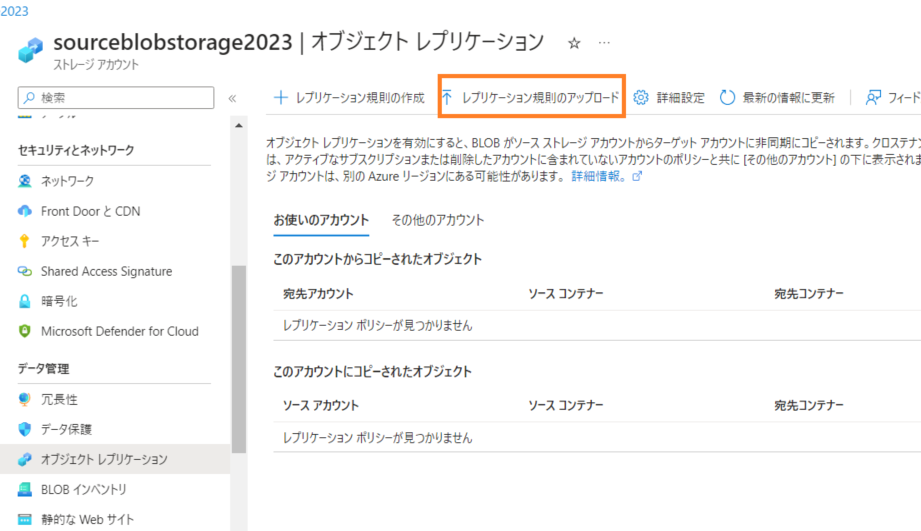Click the search magnifier icon in sidebar
The height and width of the screenshot is (531, 921).
click(29, 98)
